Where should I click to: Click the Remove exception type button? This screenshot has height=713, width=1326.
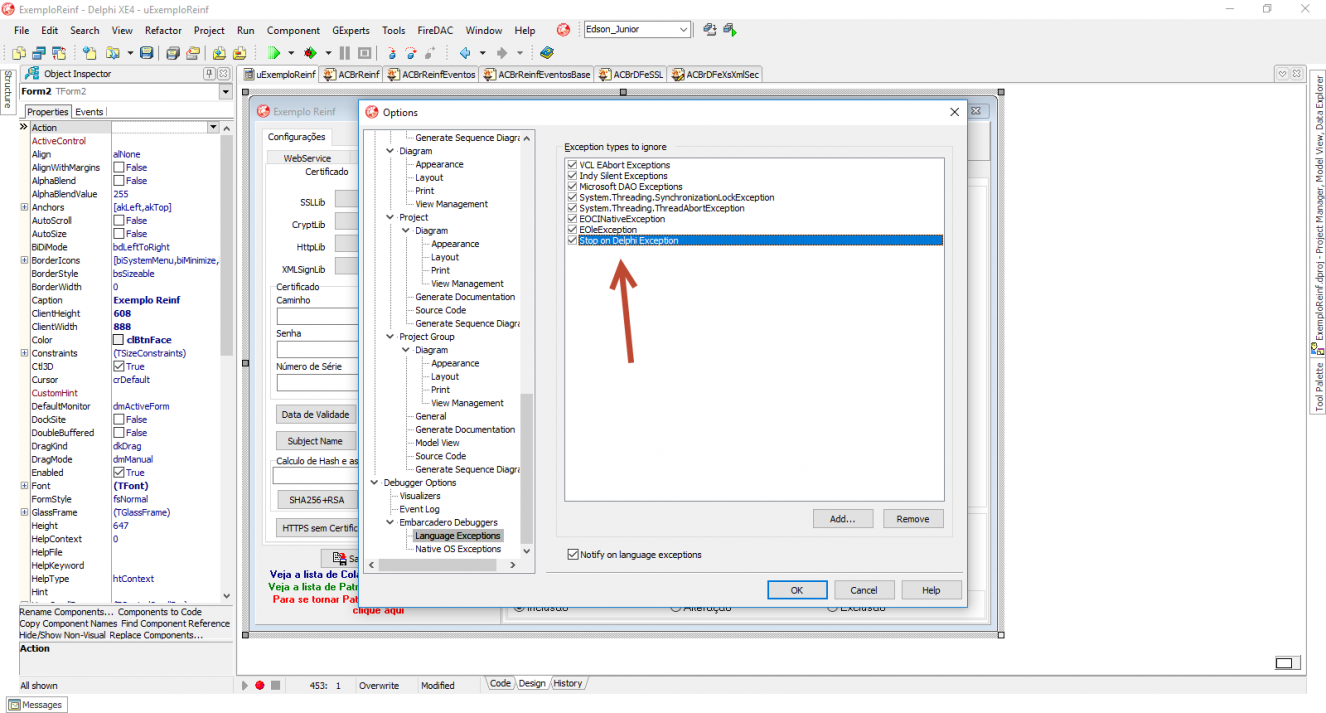click(x=913, y=519)
